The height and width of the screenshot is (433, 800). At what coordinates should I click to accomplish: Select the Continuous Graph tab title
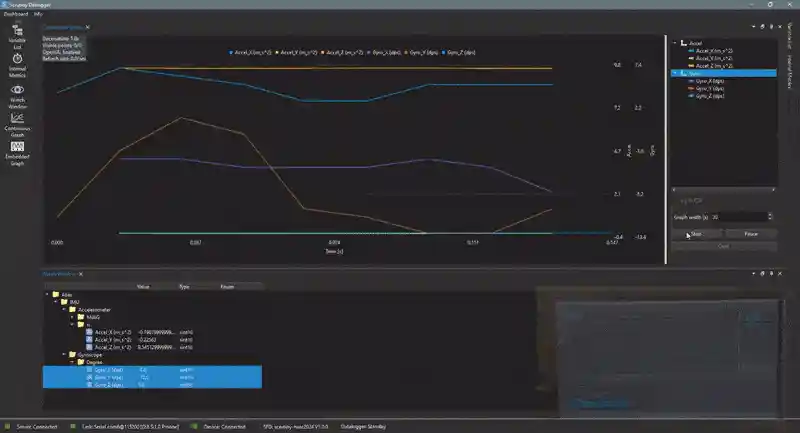tap(63, 27)
